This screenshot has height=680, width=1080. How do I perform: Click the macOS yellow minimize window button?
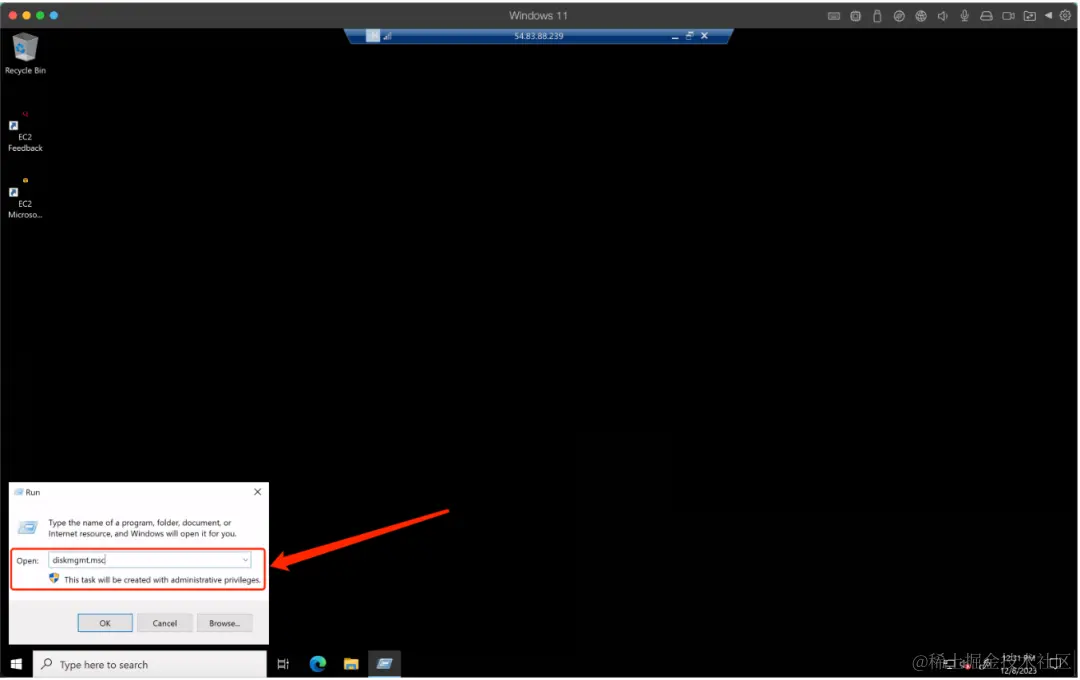click(x=26, y=15)
